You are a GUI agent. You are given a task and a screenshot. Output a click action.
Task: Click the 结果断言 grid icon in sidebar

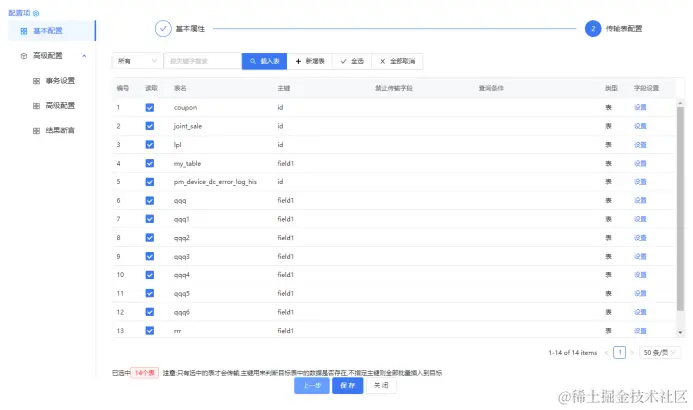coord(37,130)
